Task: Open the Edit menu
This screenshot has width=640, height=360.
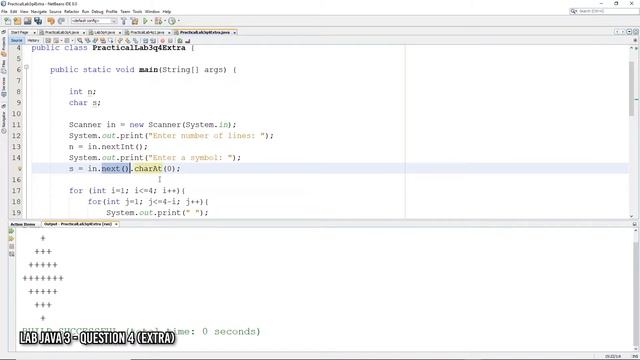Action: click(13, 11)
